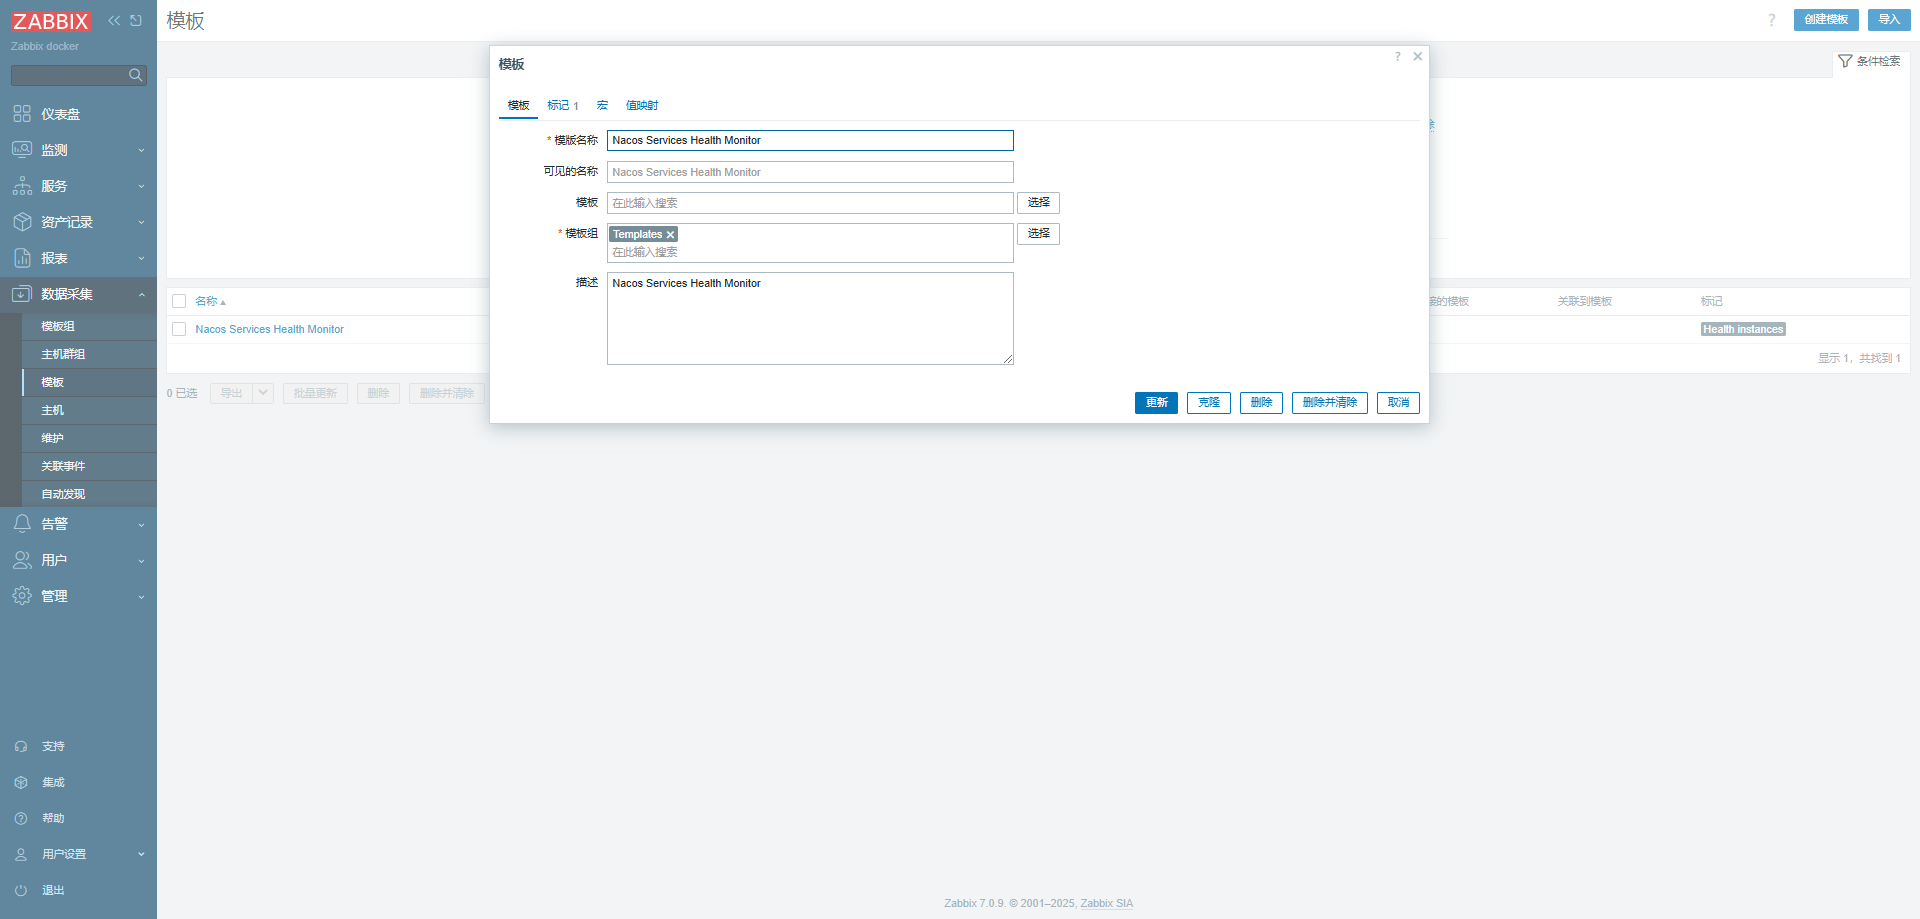Click the 帮助 help icon in sidebar
Image resolution: width=1920 pixels, height=919 pixels.
pos(21,819)
